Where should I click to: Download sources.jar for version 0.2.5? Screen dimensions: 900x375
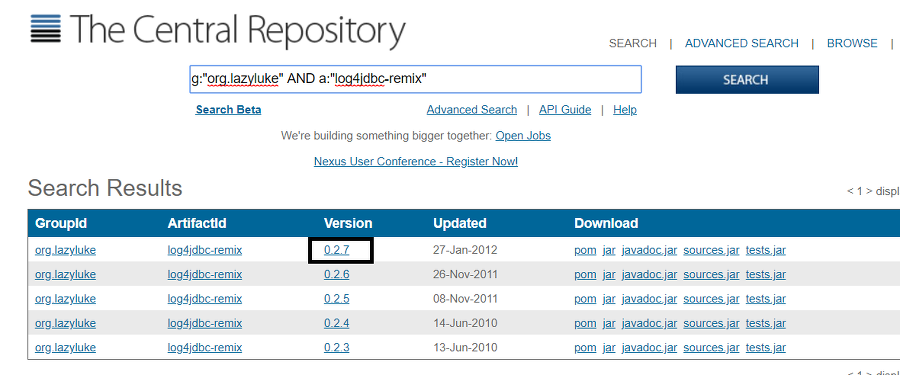point(711,299)
